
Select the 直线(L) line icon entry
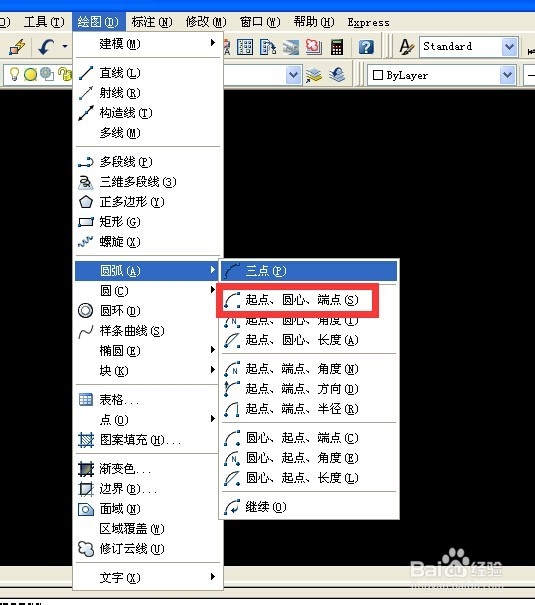(x=86, y=73)
